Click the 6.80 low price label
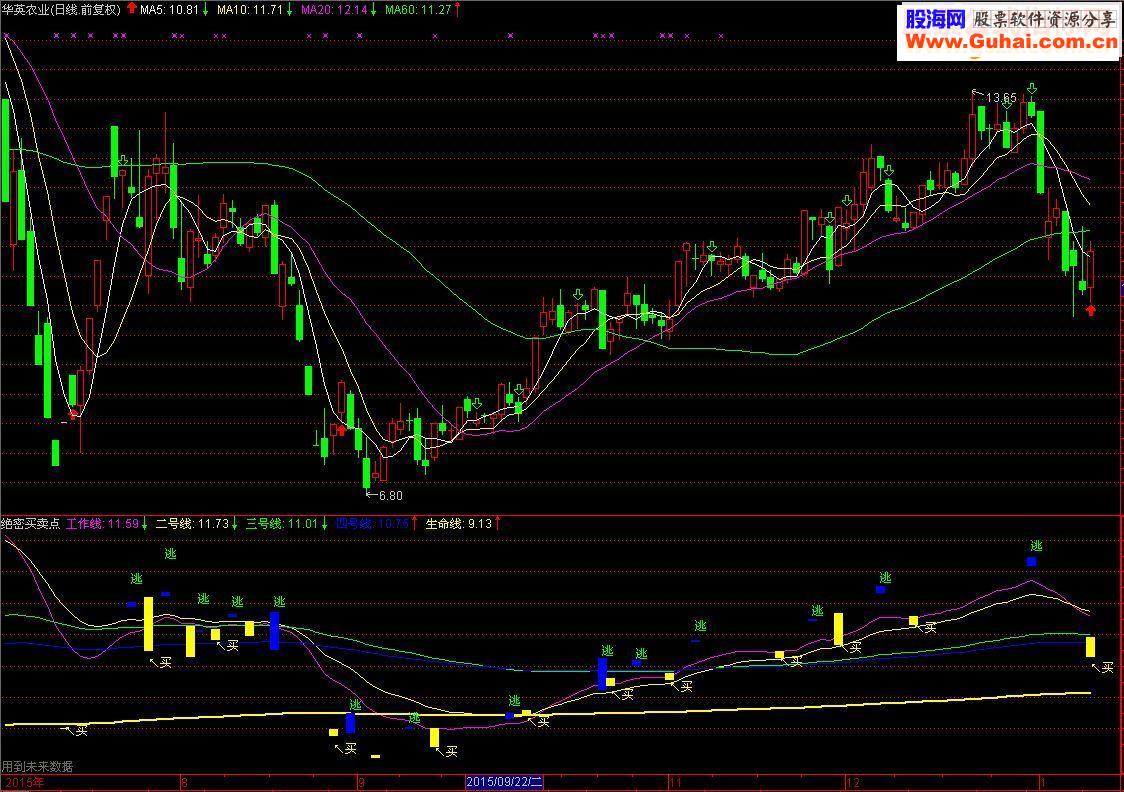 391,495
